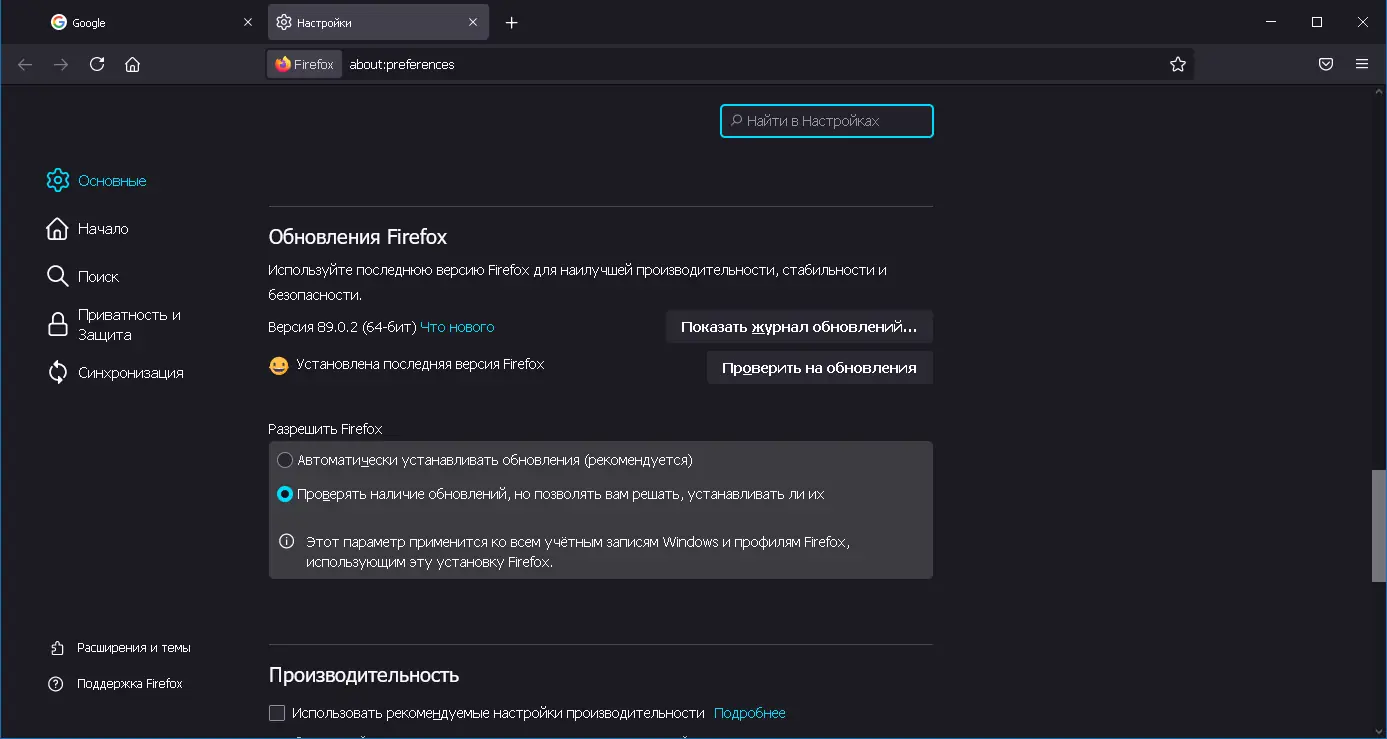Image resolution: width=1387 pixels, height=739 pixels.
Task: Open the Pocket save icon
Action: click(x=1326, y=64)
